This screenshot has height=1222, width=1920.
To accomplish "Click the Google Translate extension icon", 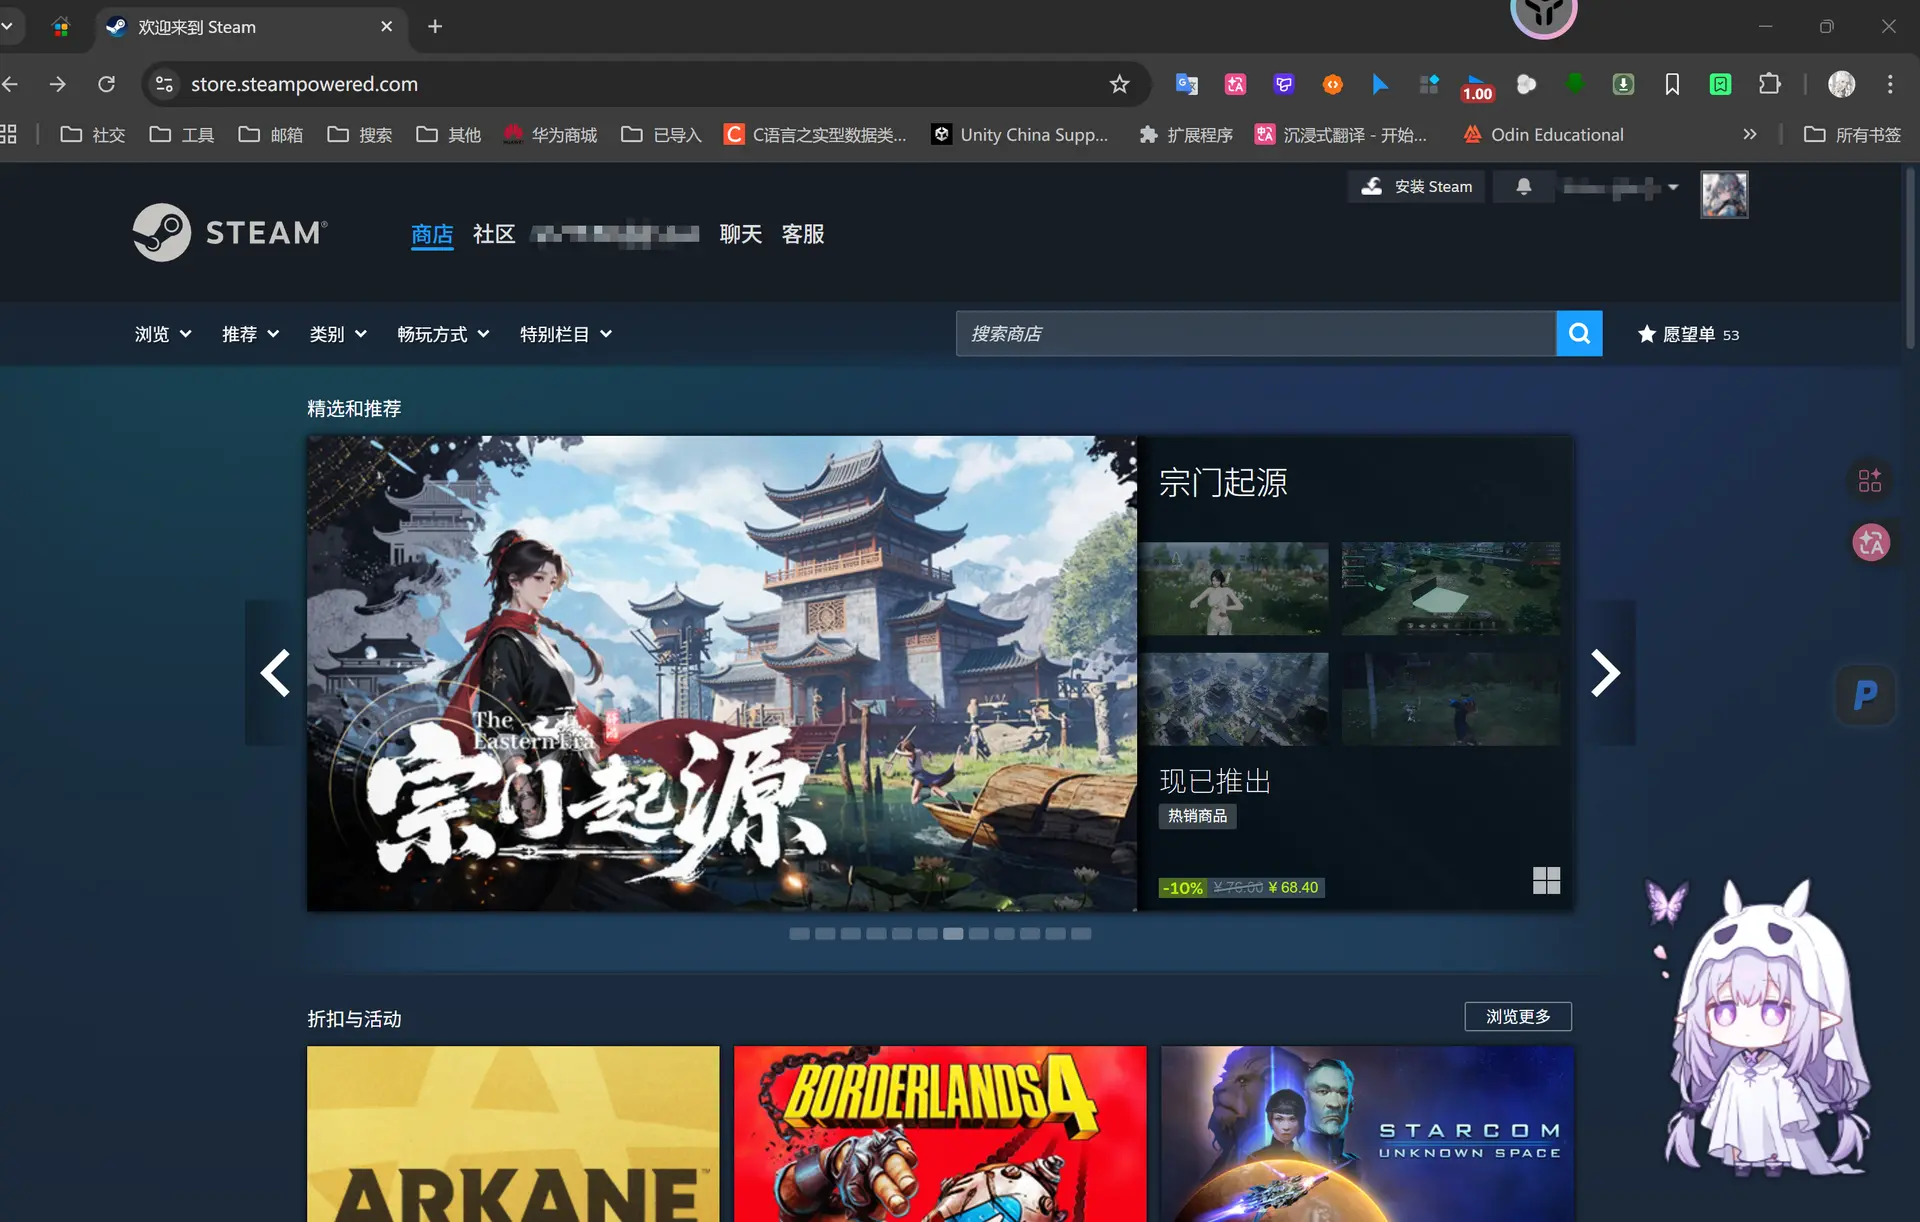I will [x=1187, y=85].
